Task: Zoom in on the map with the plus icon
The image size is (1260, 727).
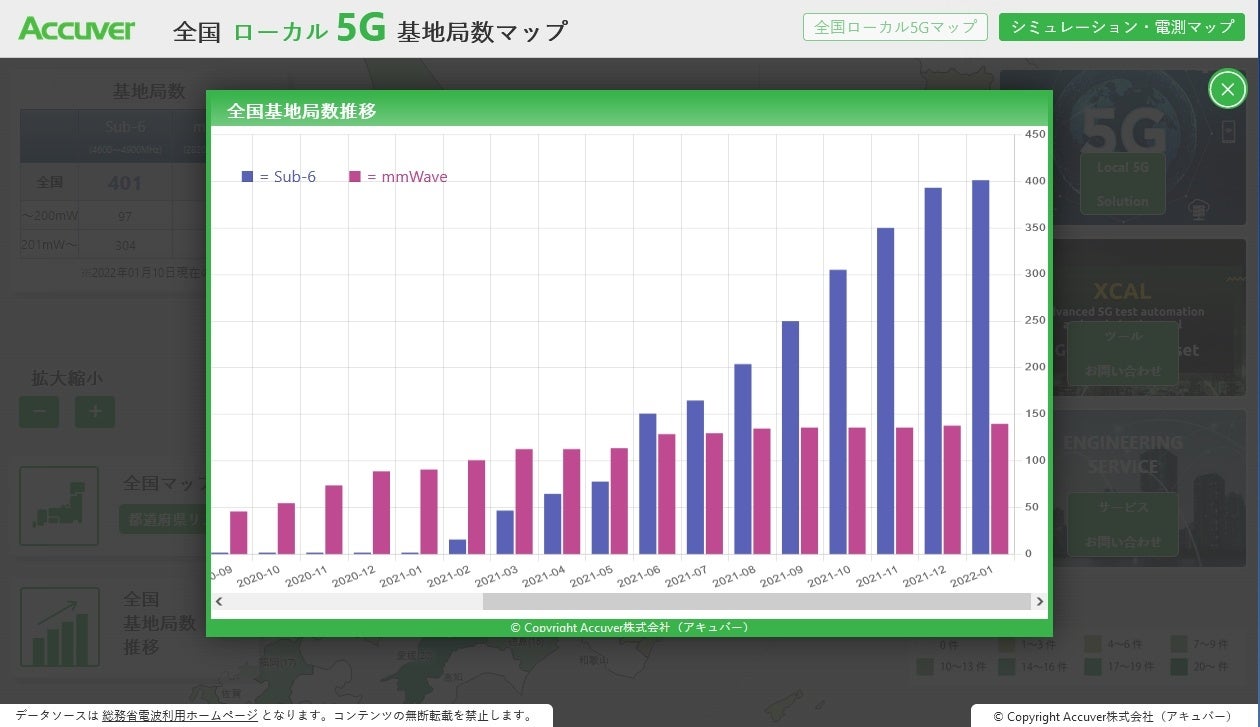Action: [x=95, y=411]
